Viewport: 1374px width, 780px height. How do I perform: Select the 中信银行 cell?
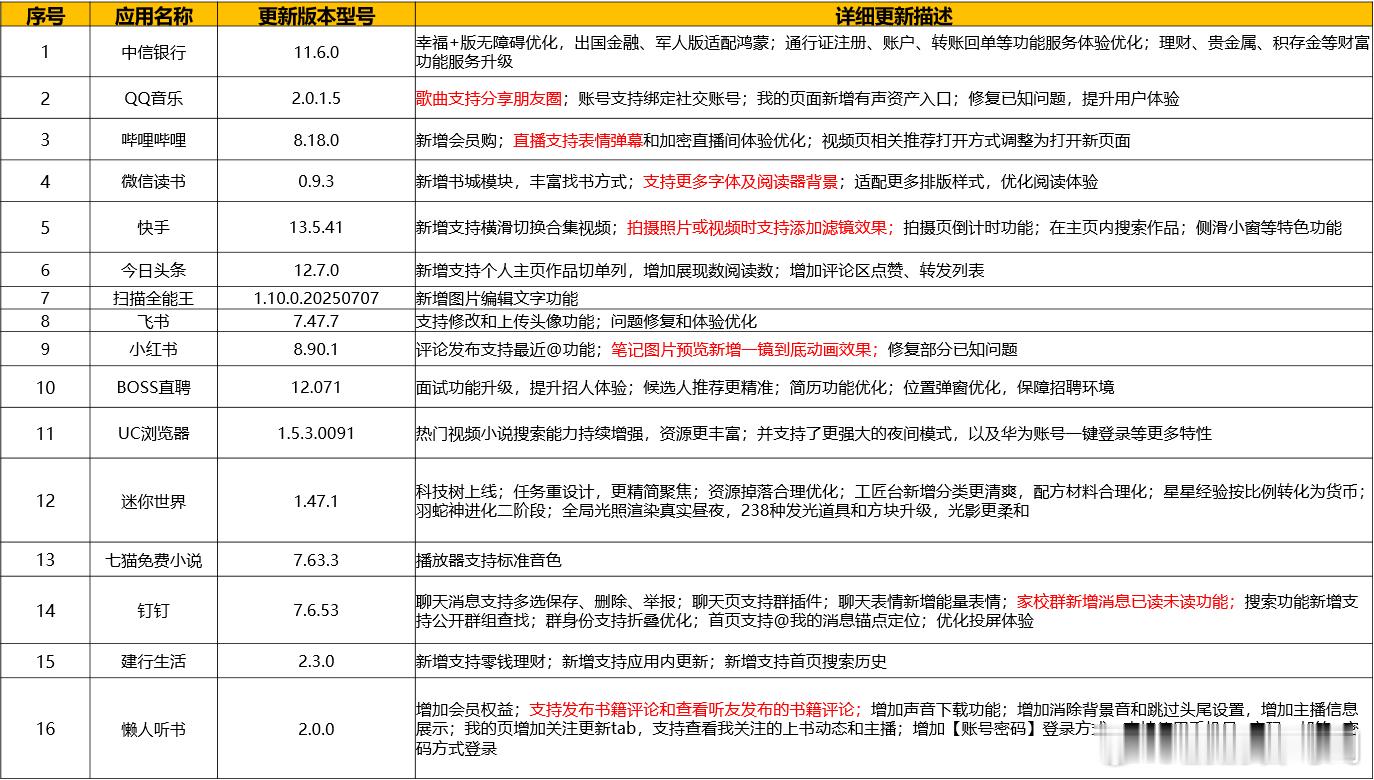153,52
